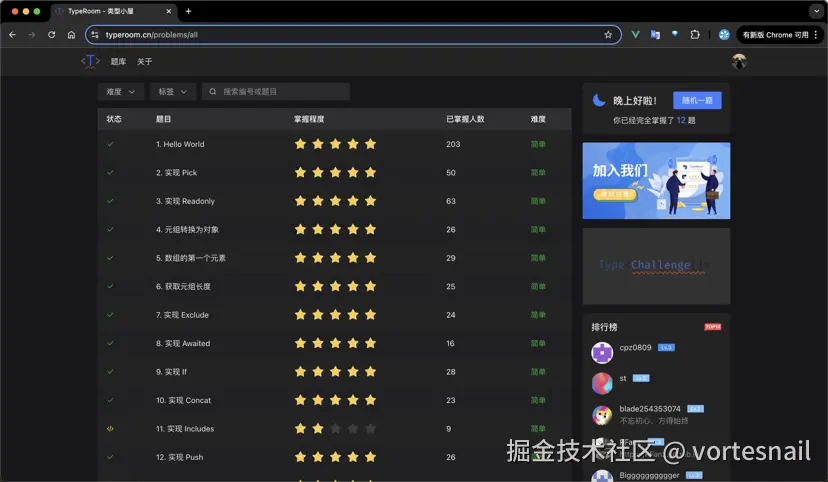Open the 题库 menu item
The width and height of the screenshot is (828, 482).
coord(118,61)
